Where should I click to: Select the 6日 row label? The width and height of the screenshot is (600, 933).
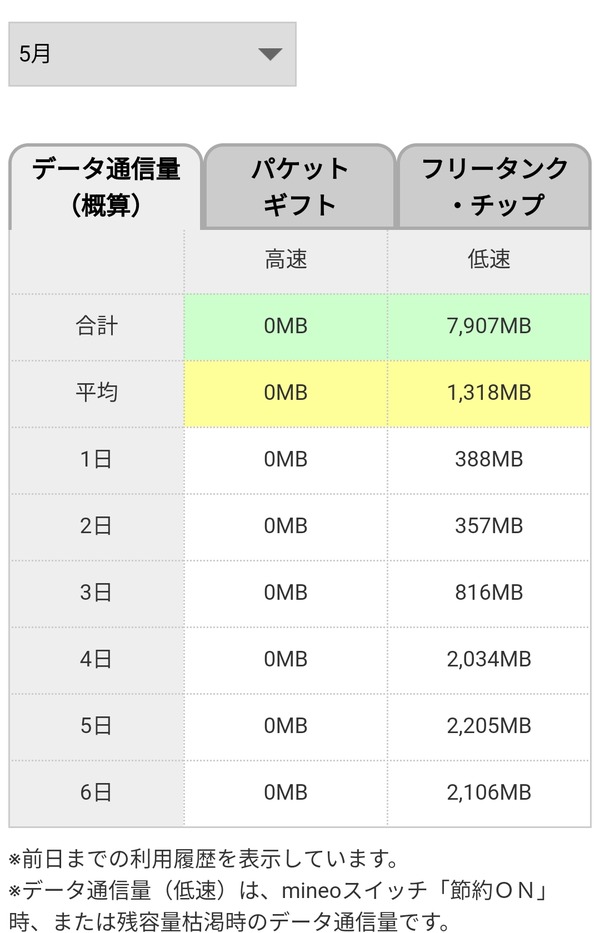(x=96, y=793)
